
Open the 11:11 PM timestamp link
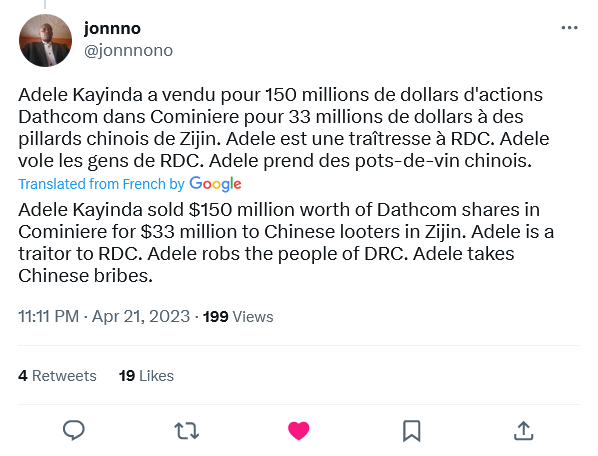click(48, 316)
